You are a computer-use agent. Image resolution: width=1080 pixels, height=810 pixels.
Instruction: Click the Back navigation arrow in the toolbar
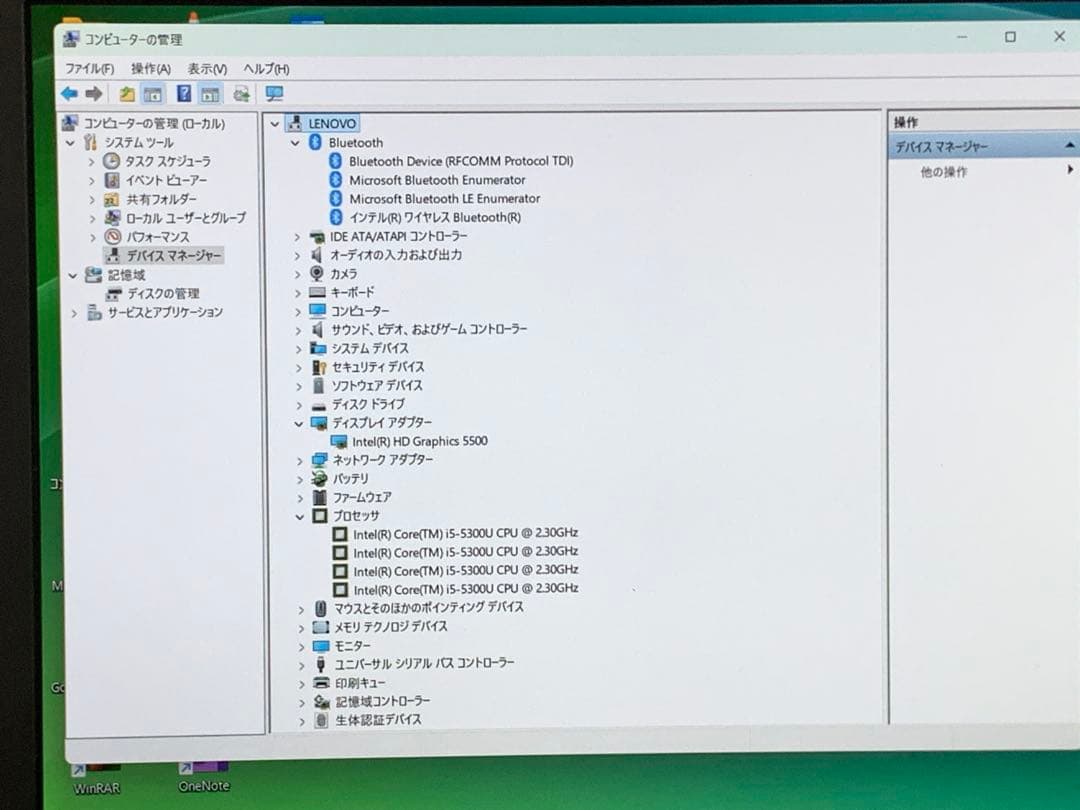[68, 93]
